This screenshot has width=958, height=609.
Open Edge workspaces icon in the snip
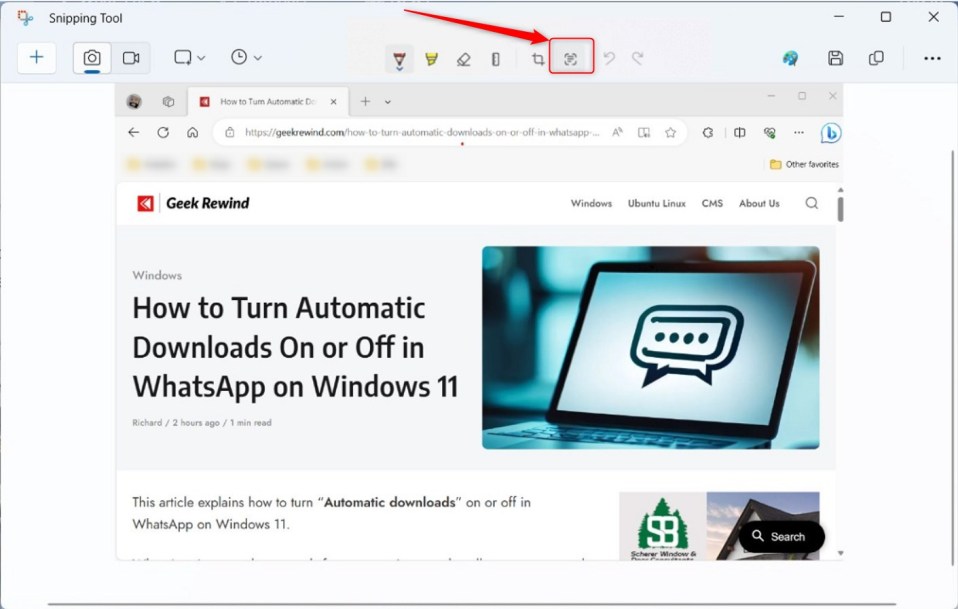tap(168, 101)
